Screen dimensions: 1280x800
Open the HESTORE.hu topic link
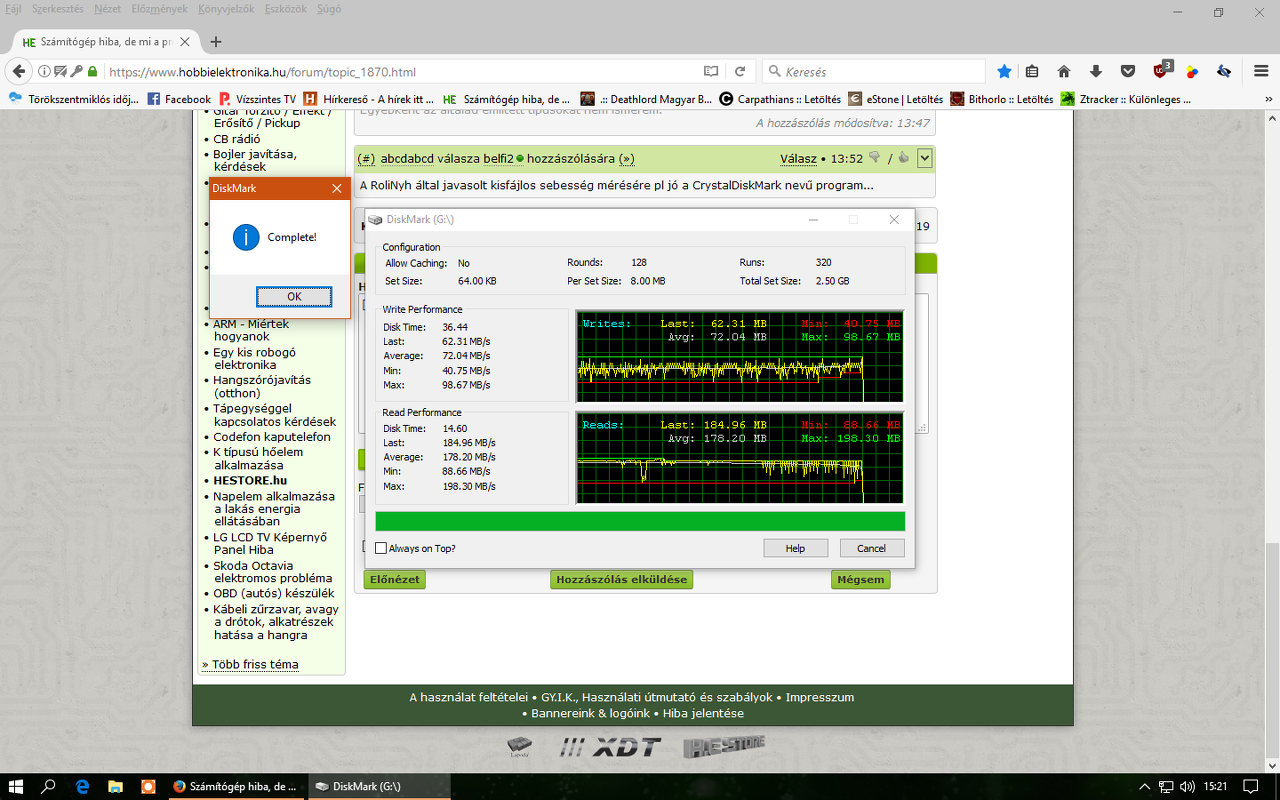250,480
